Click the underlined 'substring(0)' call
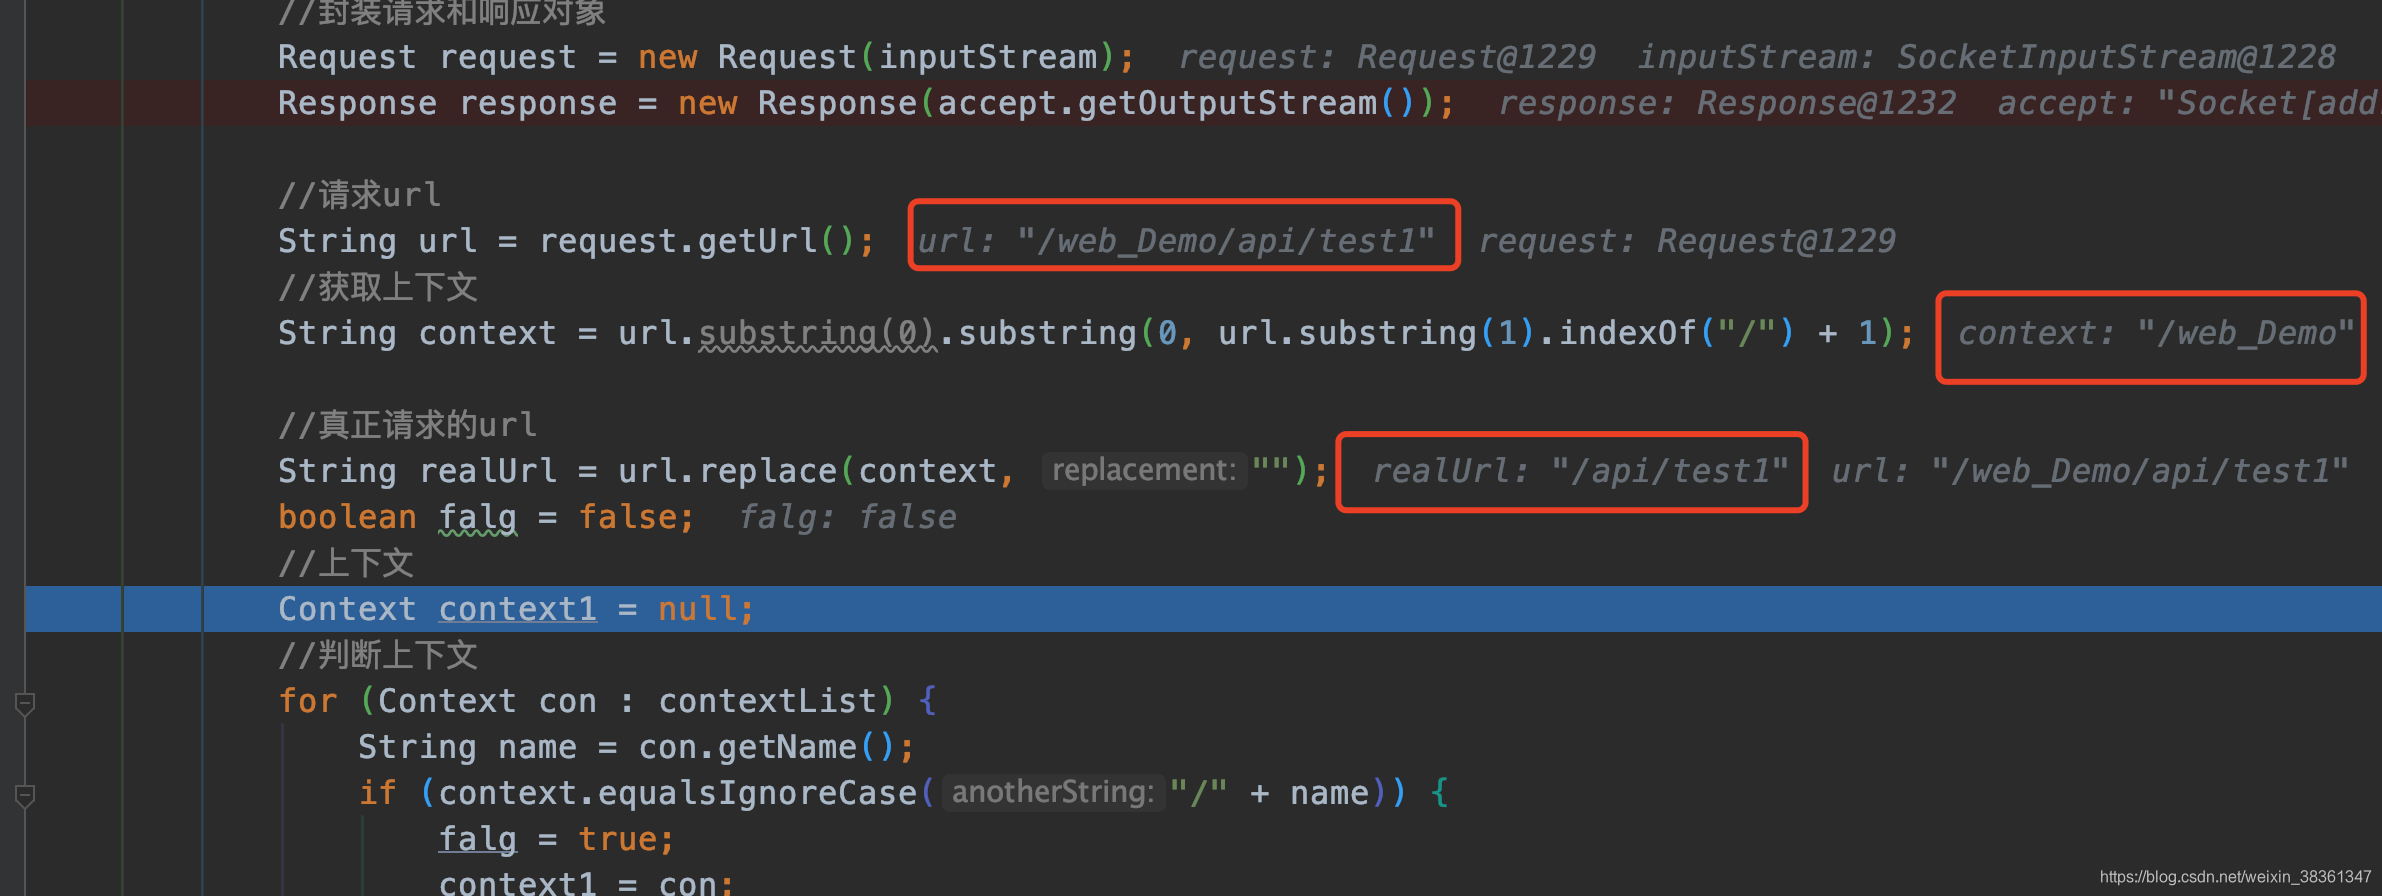 point(817,333)
